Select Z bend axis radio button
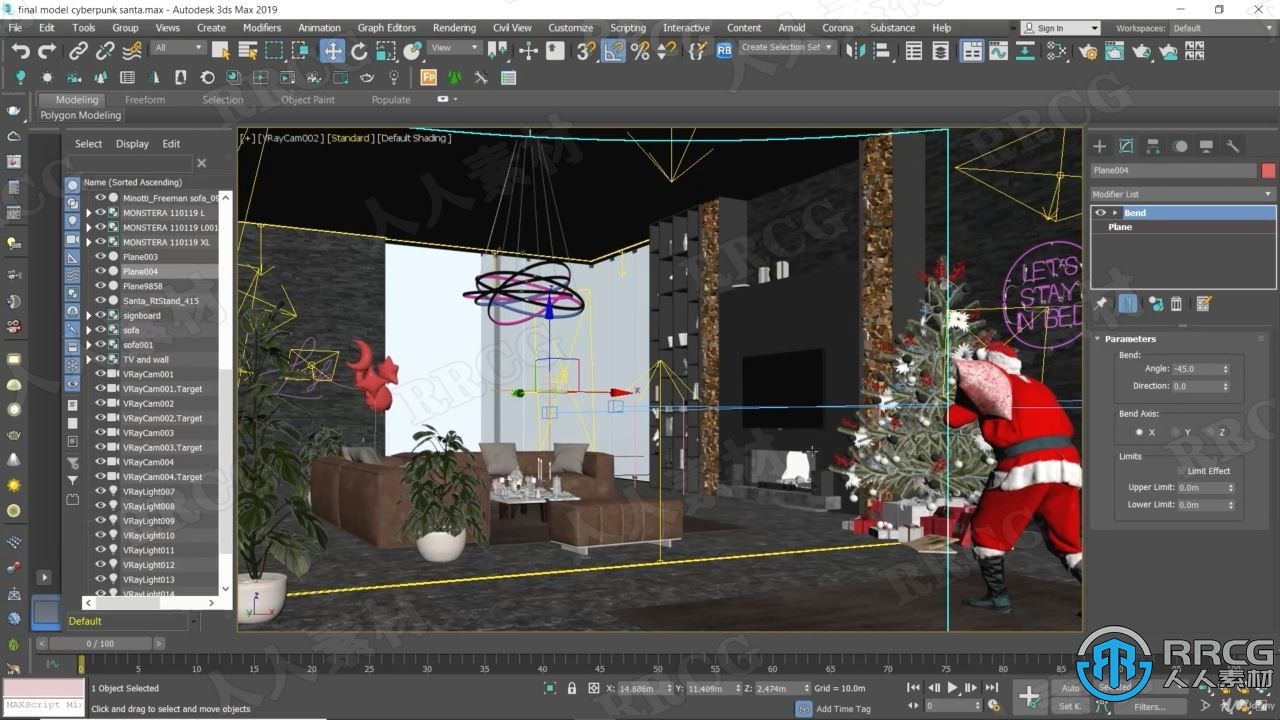 coord(1209,432)
